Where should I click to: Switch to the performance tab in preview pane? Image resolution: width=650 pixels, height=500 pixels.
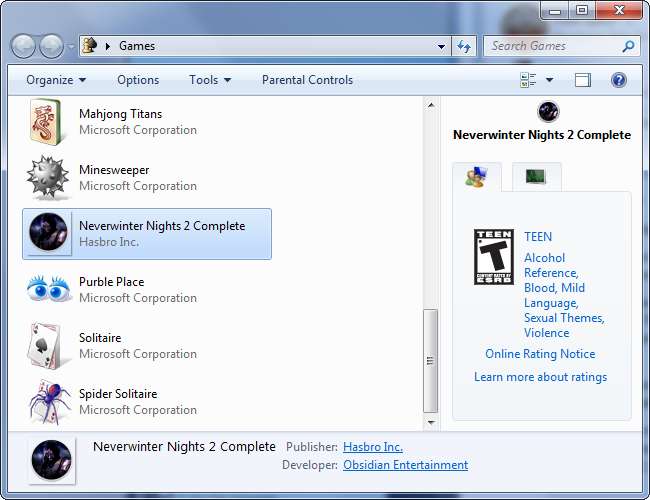point(536,177)
